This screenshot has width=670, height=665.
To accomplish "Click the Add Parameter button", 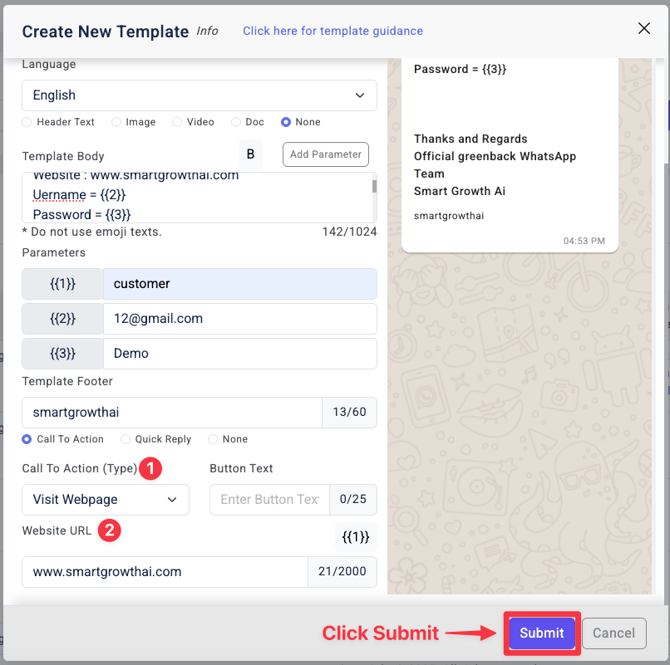I will (x=325, y=154).
